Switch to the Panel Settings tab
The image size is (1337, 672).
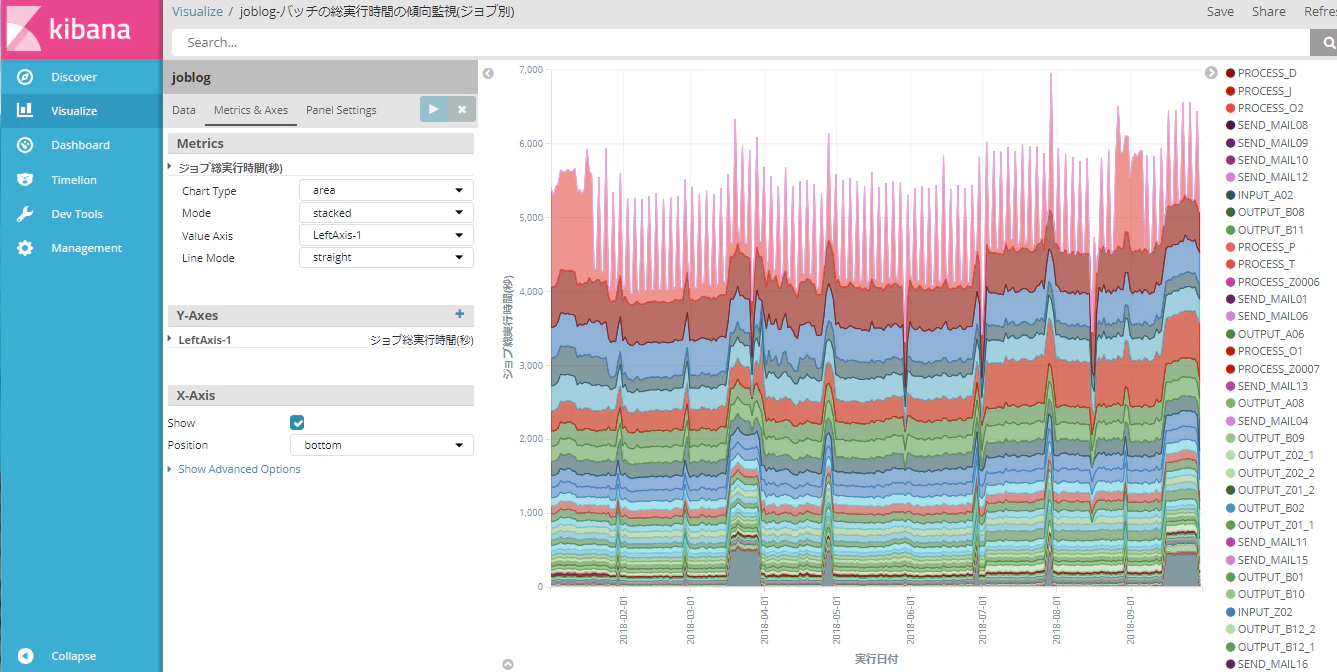pos(341,110)
